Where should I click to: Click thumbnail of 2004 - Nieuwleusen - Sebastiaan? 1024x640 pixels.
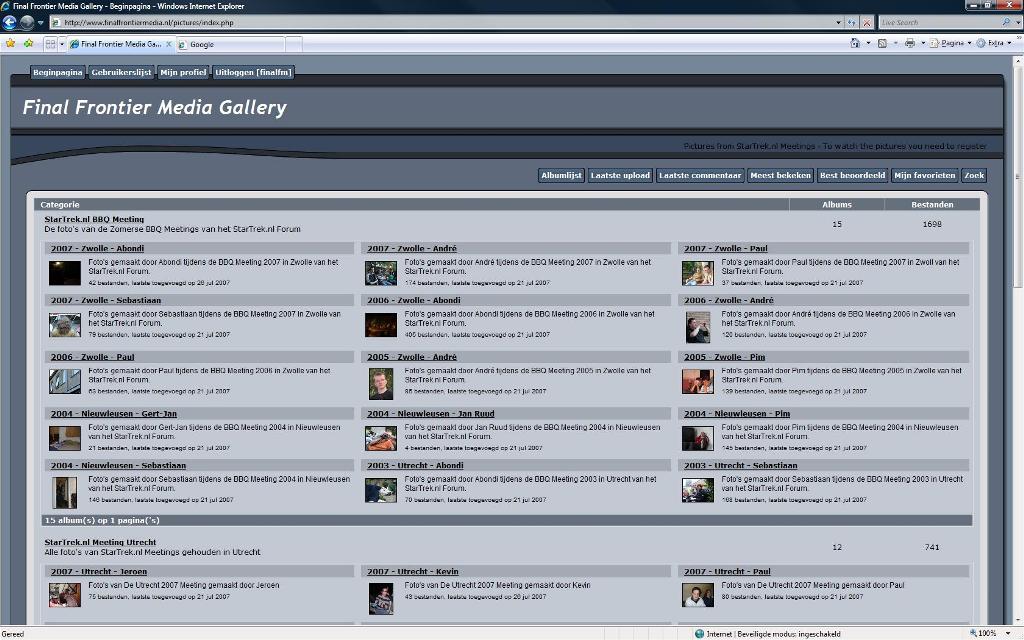click(x=65, y=493)
